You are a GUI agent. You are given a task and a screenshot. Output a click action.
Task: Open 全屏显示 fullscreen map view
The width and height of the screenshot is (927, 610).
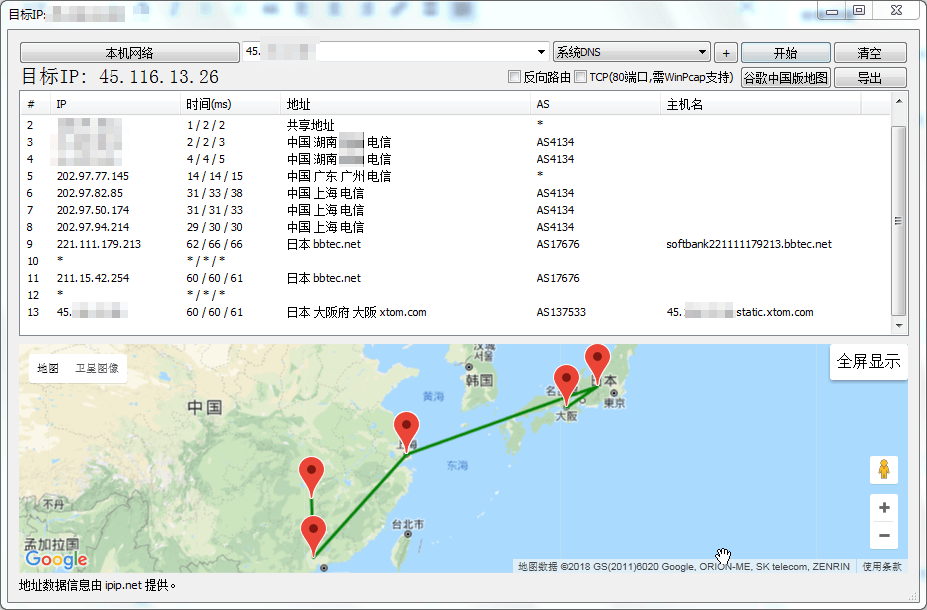tap(868, 362)
